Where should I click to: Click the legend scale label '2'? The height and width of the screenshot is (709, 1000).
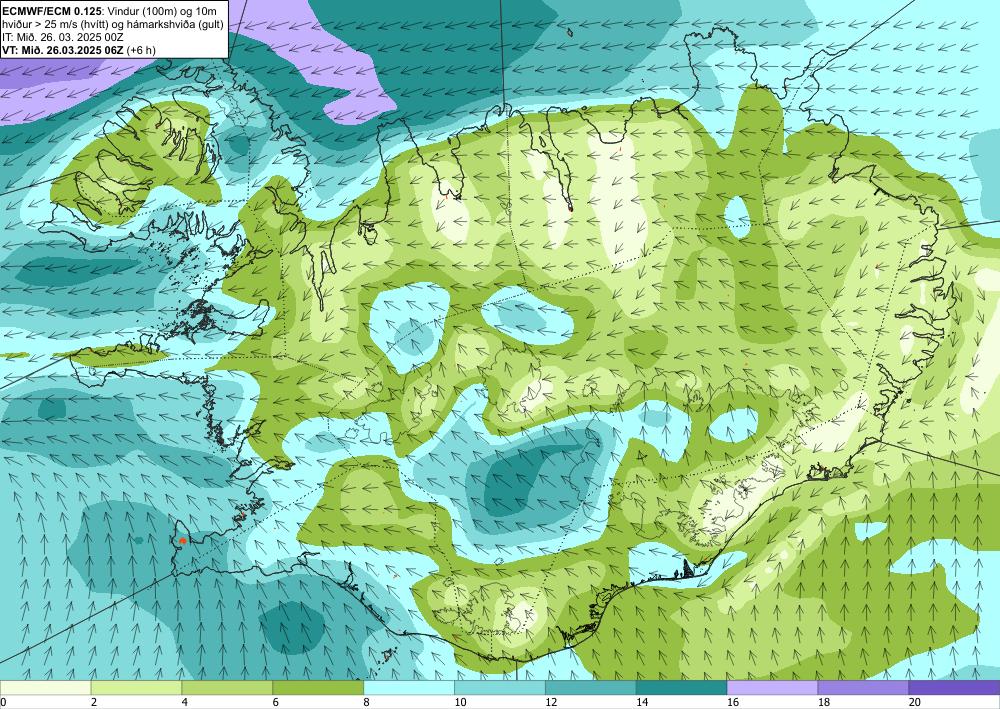(x=94, y=702)
